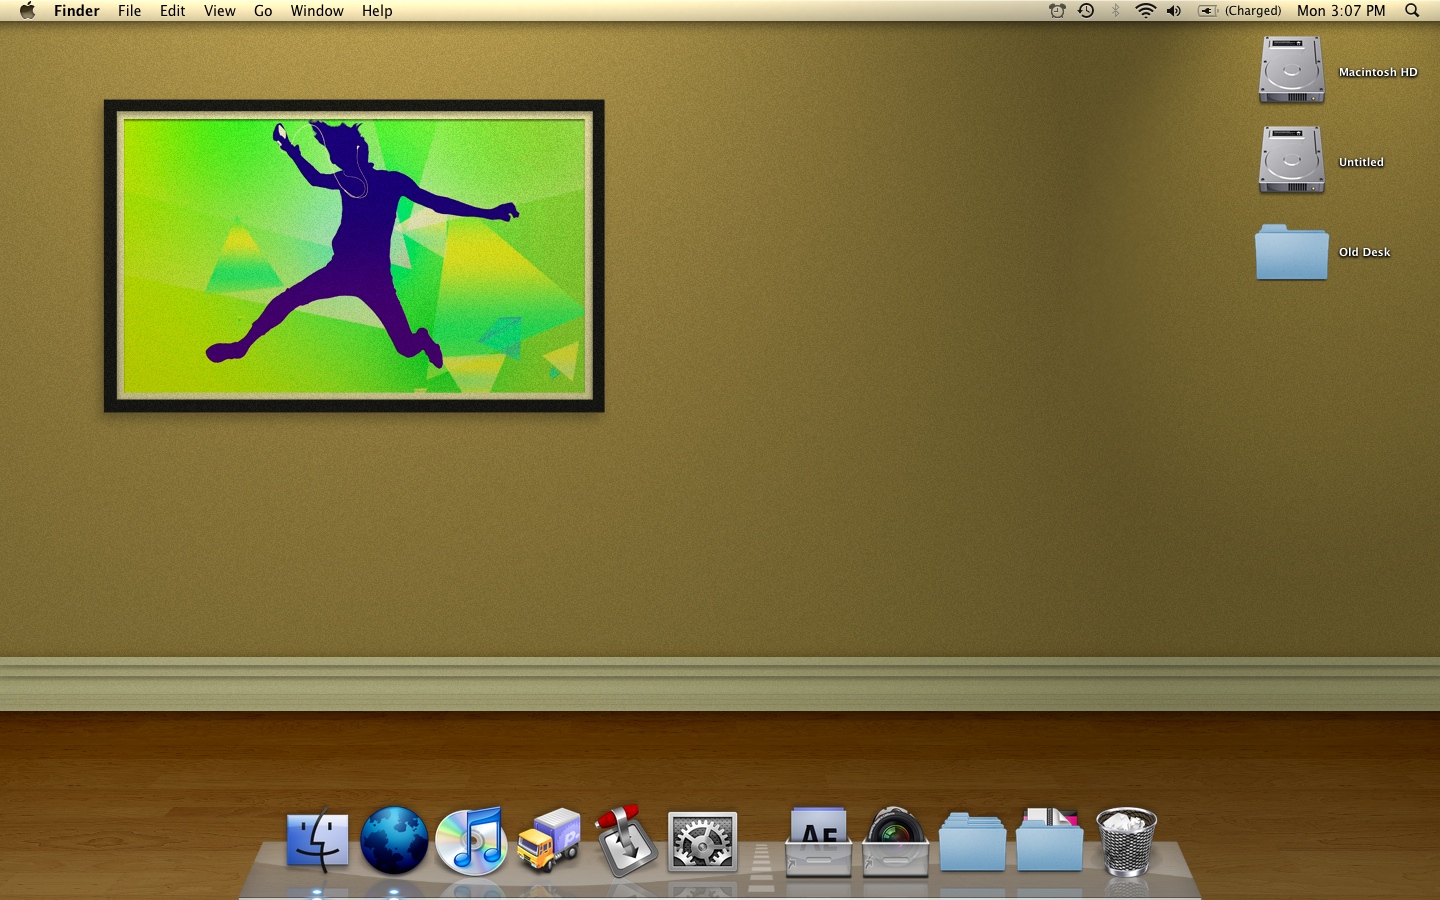Open the Window menu
Screen dimensions: 1440x900
pyautogui.click(x=317, y=11)
